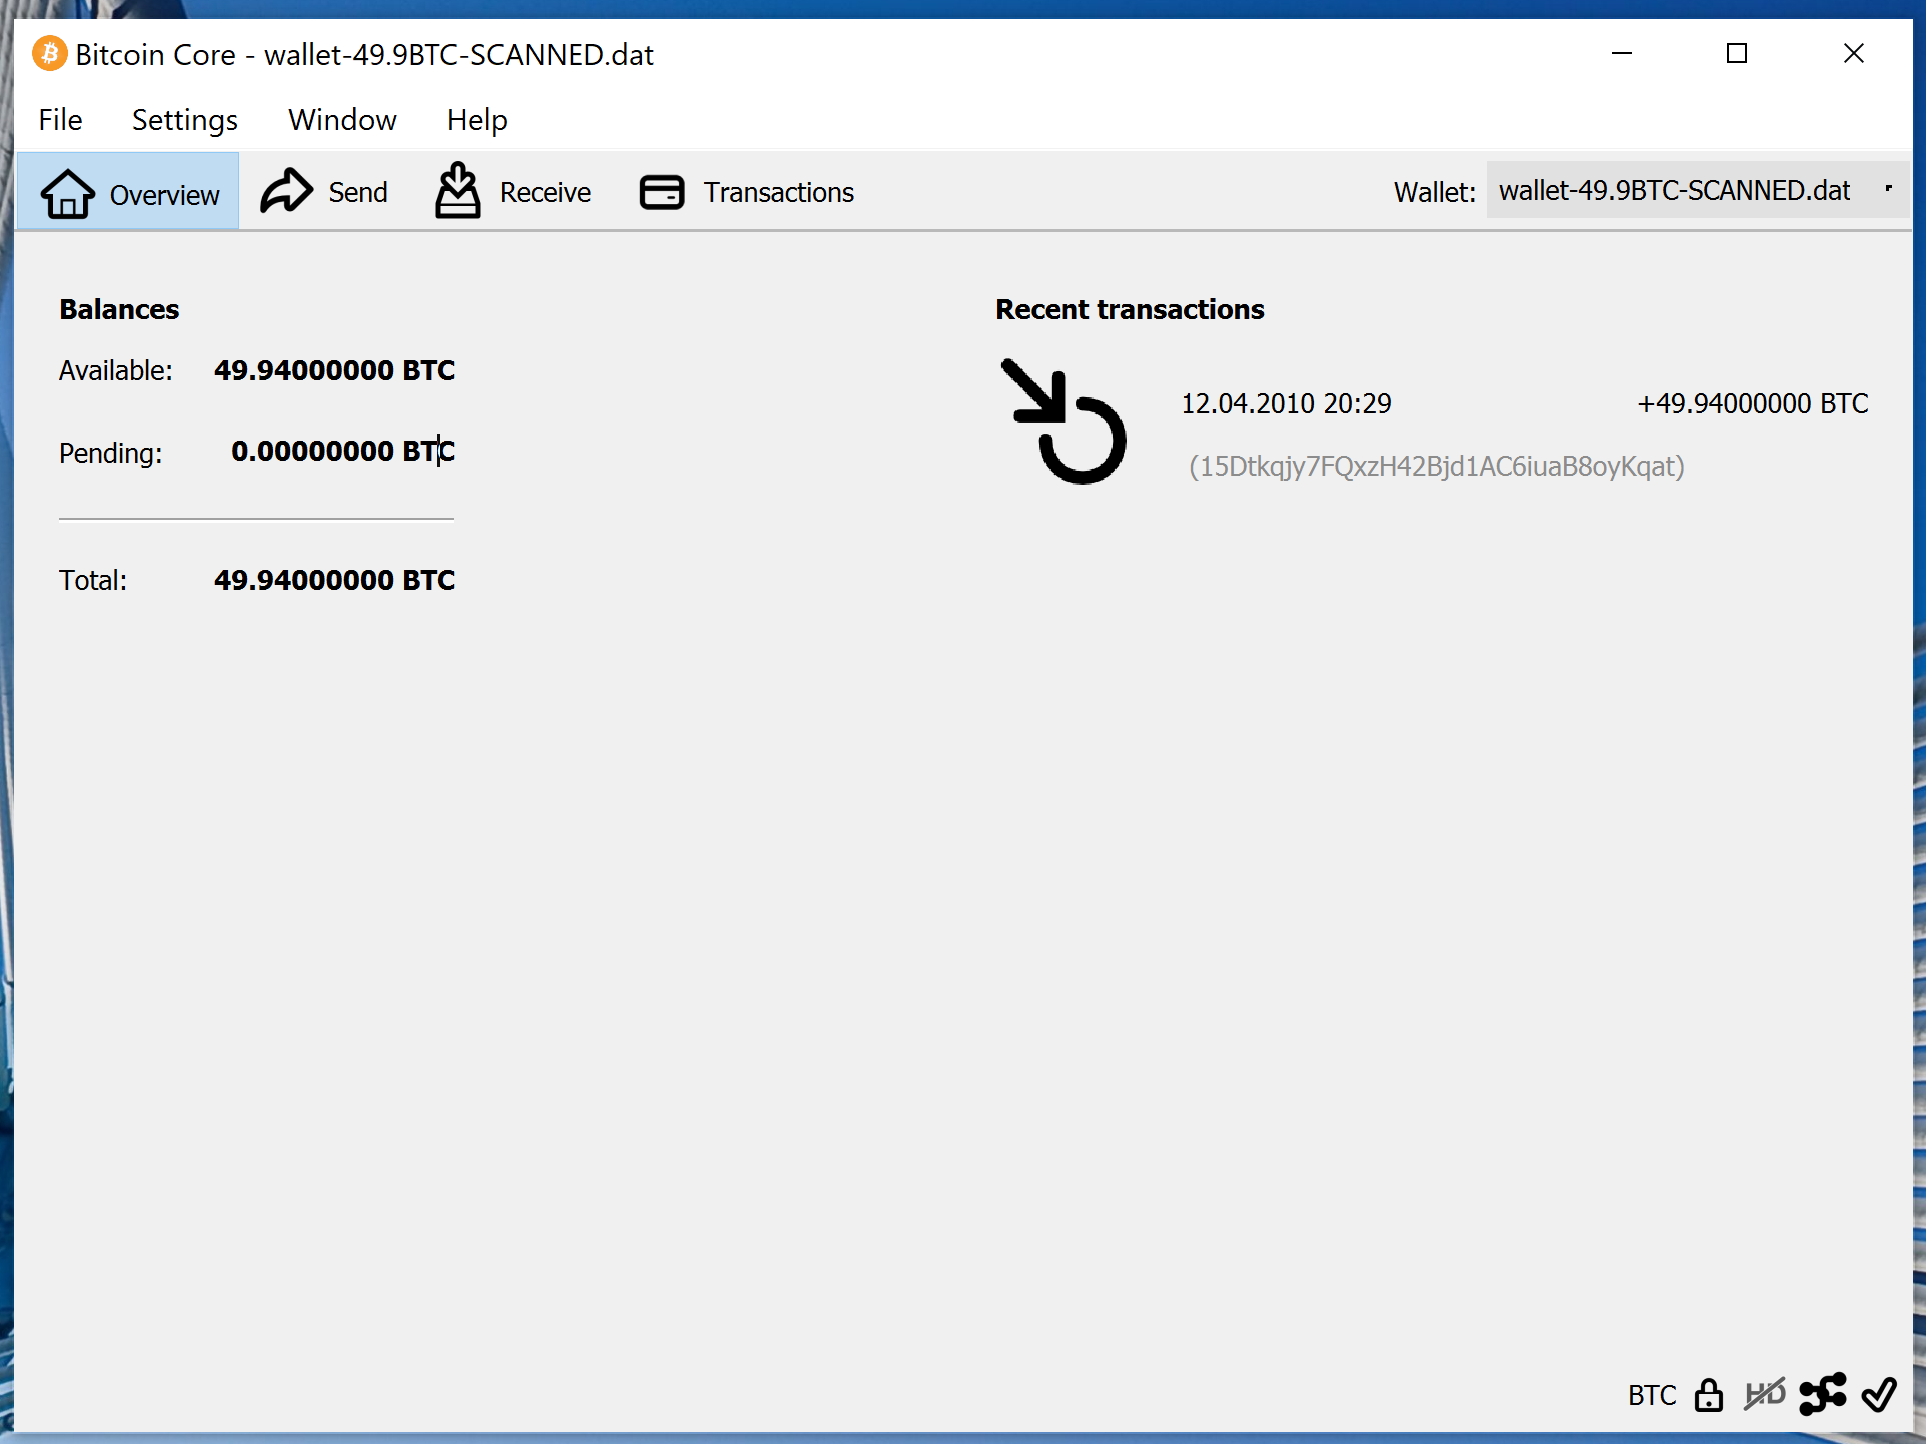Click the Receive inbox icon
1926x1444 pixels.
[x=457, y=191]
